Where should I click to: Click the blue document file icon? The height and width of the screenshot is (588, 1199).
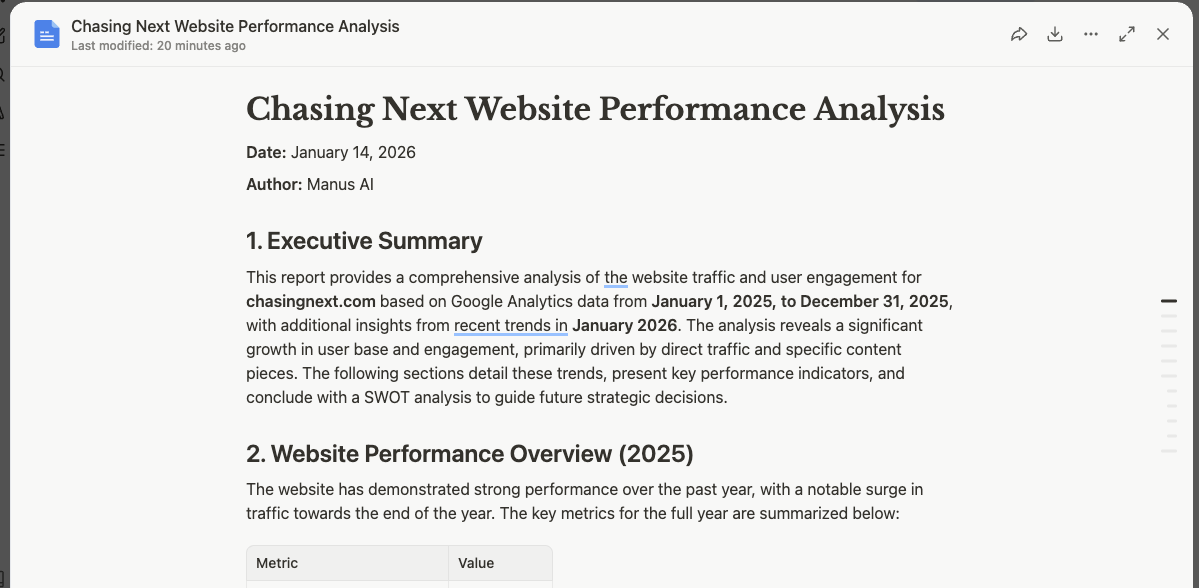(47, 34)
